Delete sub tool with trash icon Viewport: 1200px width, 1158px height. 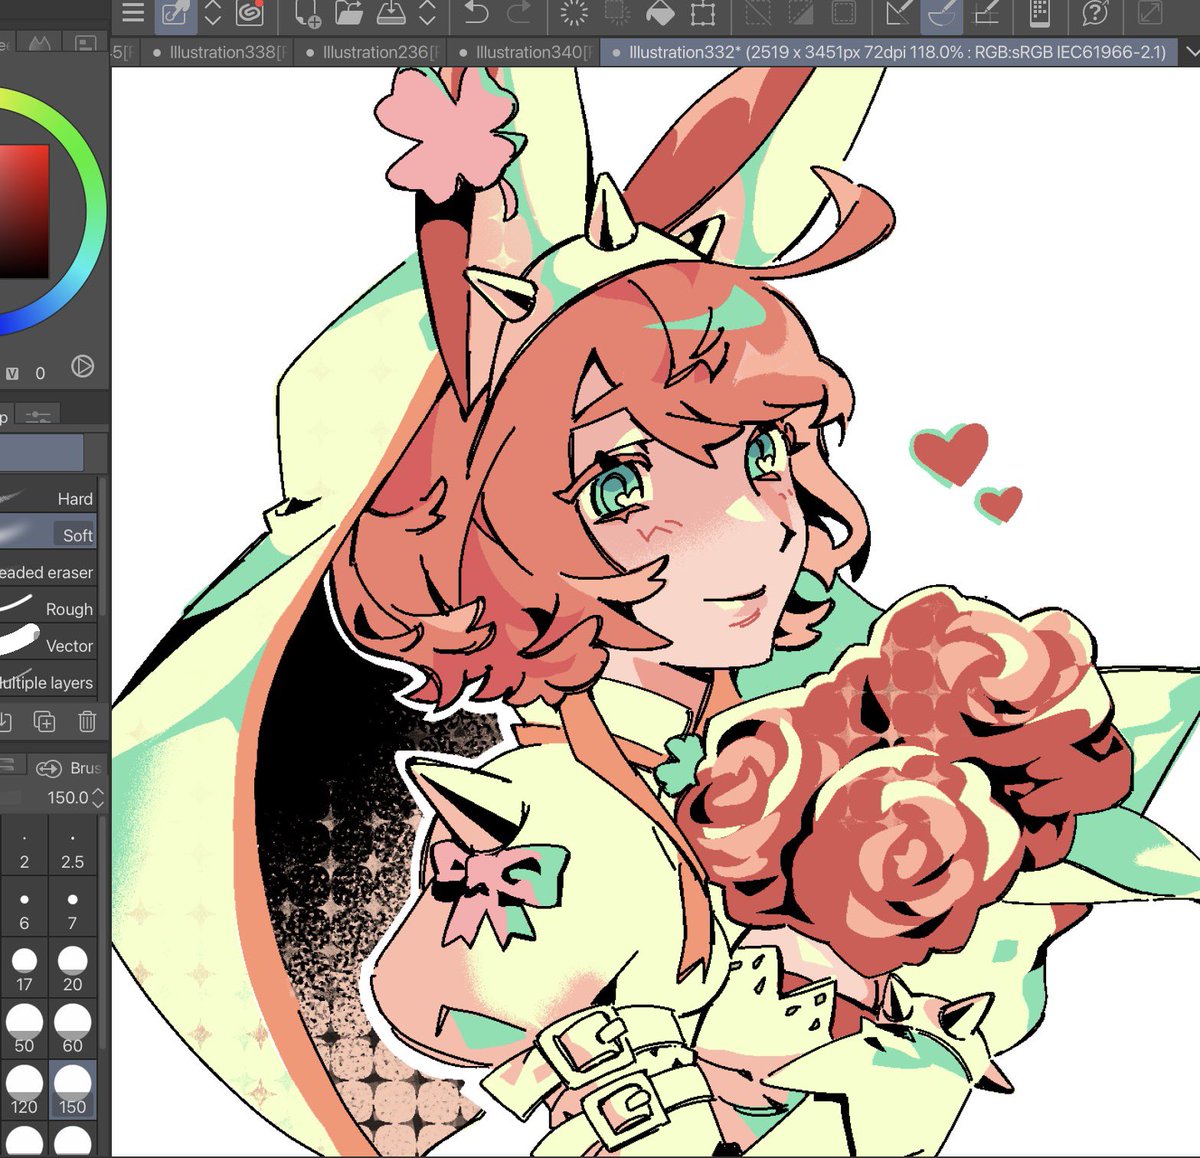pyautogui.click(x=87, y=721)
